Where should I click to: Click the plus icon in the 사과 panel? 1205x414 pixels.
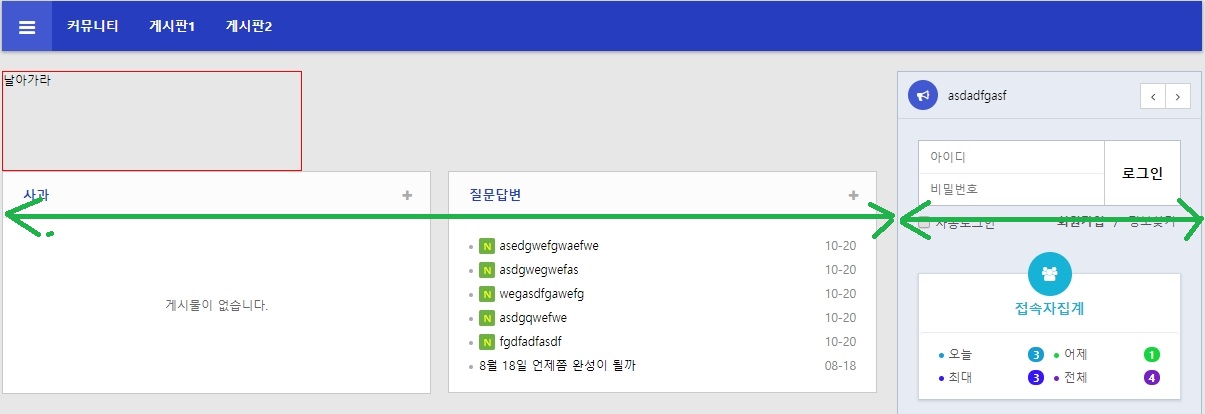pyautogui.click(x=407, y=195)
